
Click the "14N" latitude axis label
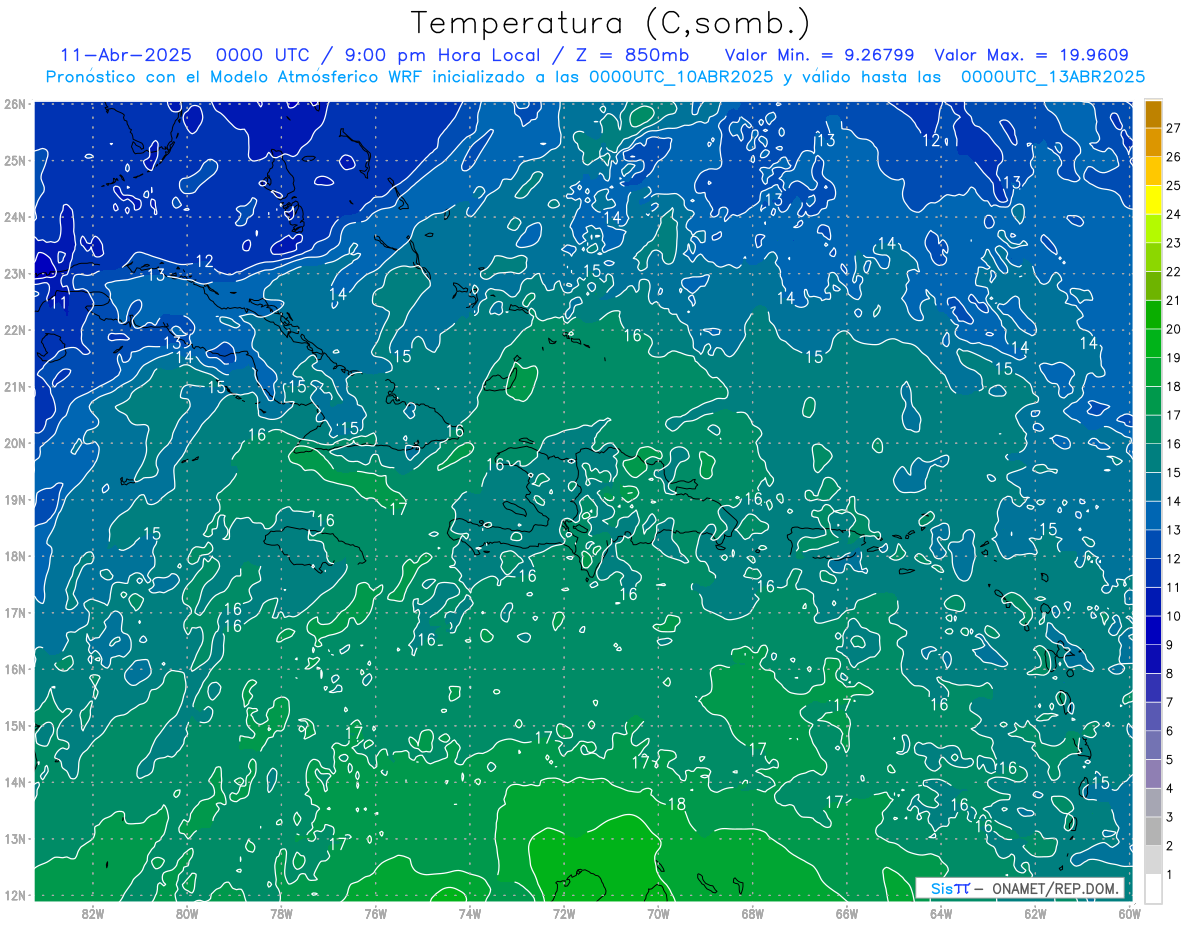[x=15, y=782]
